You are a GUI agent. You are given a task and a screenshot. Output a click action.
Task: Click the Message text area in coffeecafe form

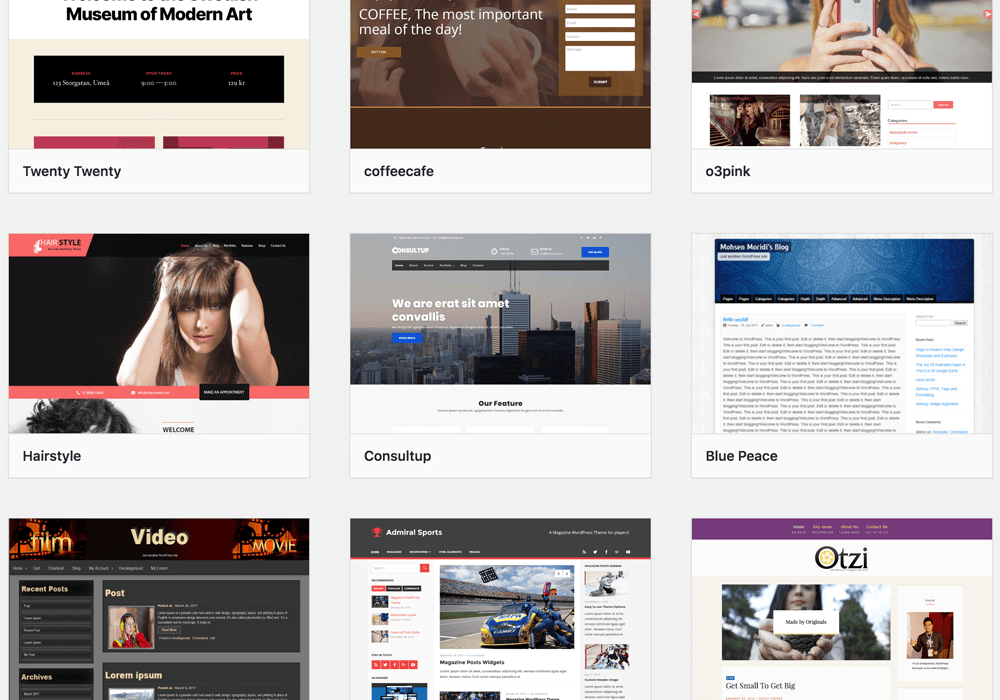[x=600, y=58]
